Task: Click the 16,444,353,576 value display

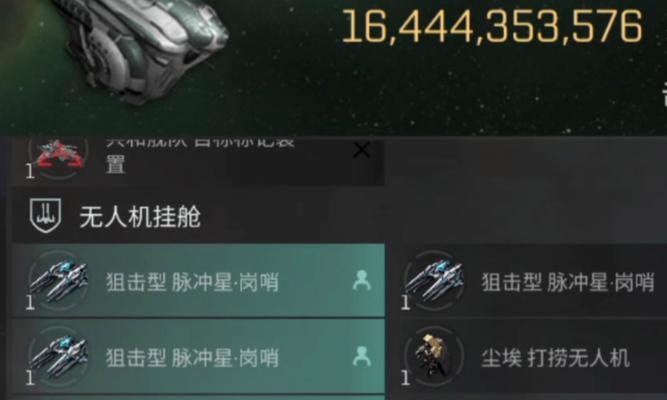Action: [x=492, y=26]
